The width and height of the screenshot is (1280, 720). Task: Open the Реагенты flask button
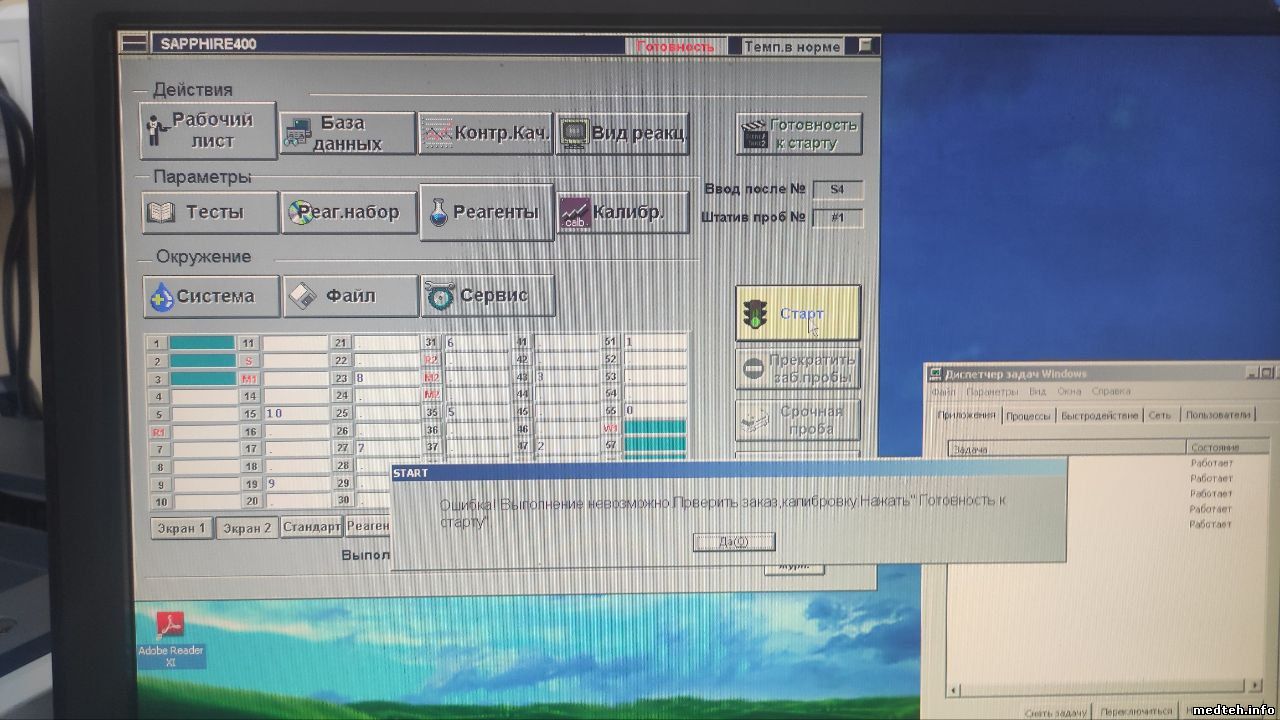click(x=487, y=212)
